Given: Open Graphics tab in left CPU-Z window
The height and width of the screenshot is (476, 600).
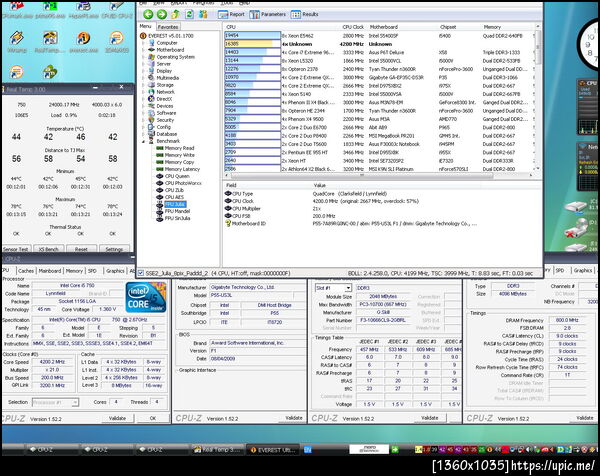Looking at the screenshot, I should coord(115,271).
